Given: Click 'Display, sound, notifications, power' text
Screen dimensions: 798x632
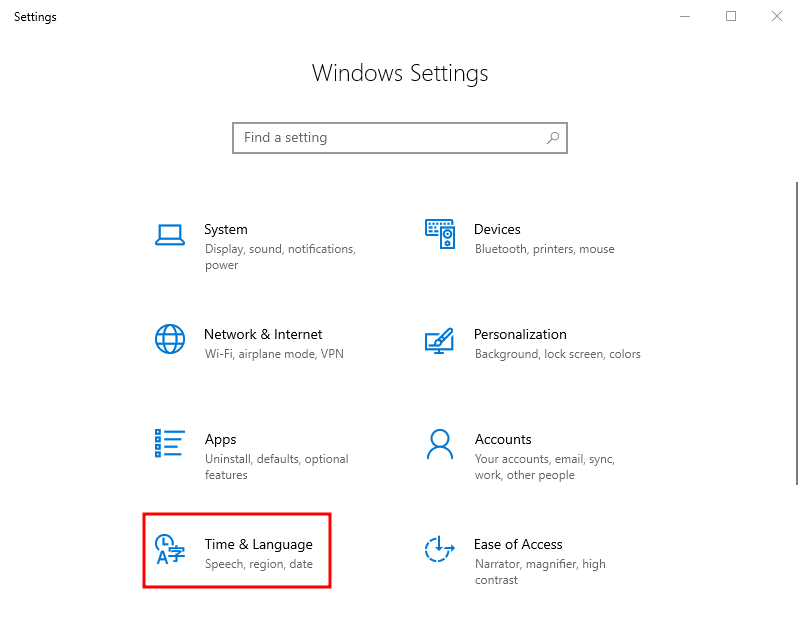Looking at the screenshot, I should click(280, 257).
